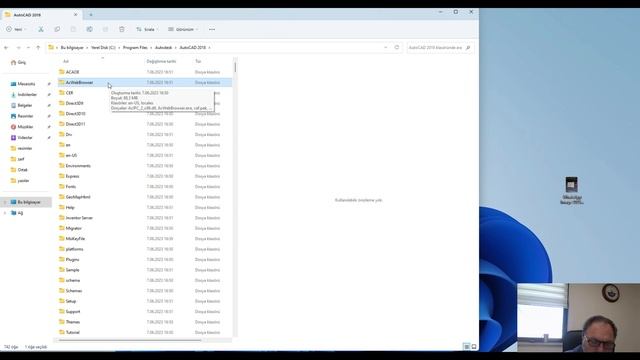Sort by Tür column header

[x=198, y=61]
